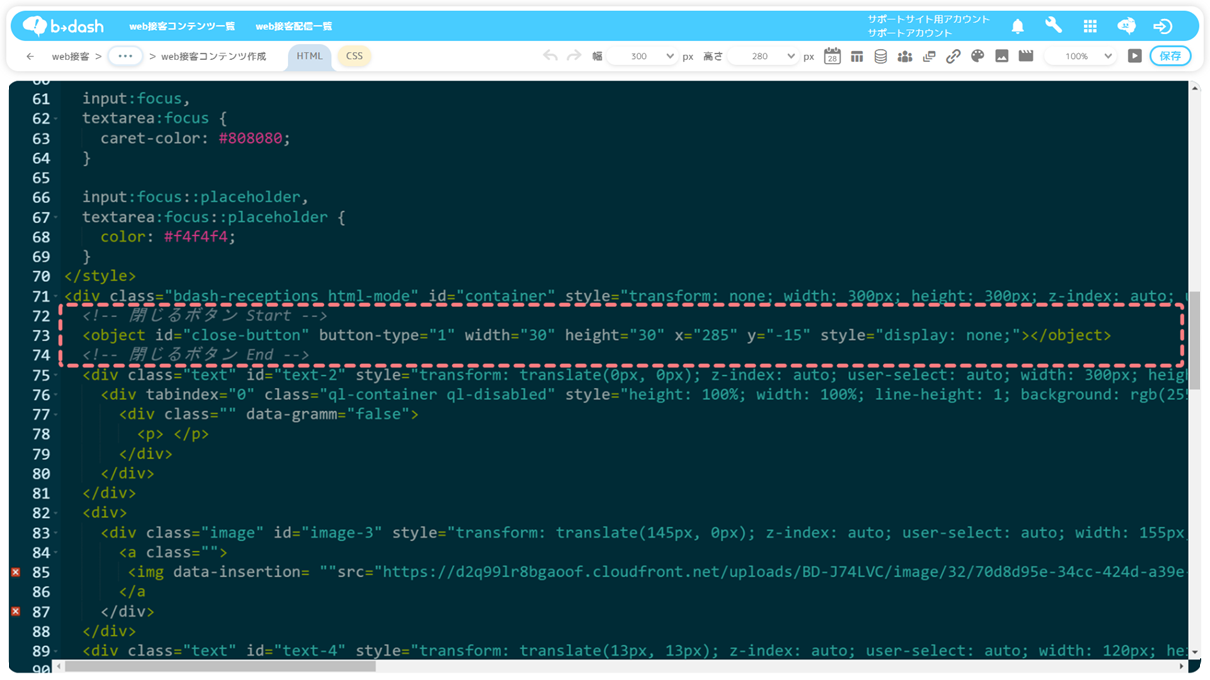Open the height (高さ) dropdown

point(763,56)
